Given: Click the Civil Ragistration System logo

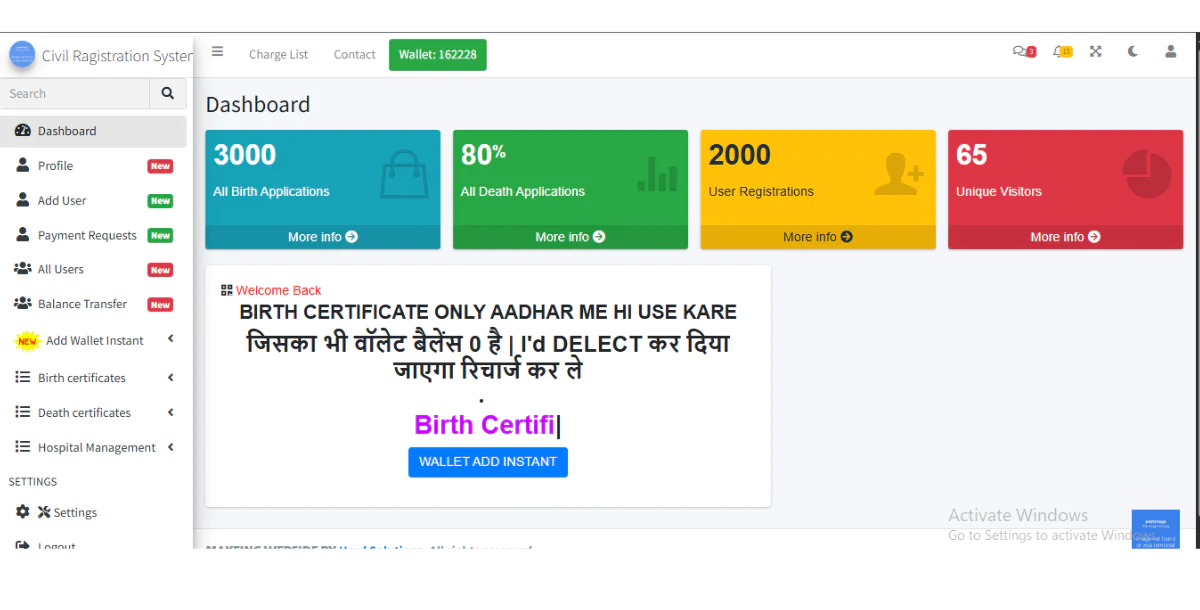Looking at the screenshot, I should tap(22, 55).
